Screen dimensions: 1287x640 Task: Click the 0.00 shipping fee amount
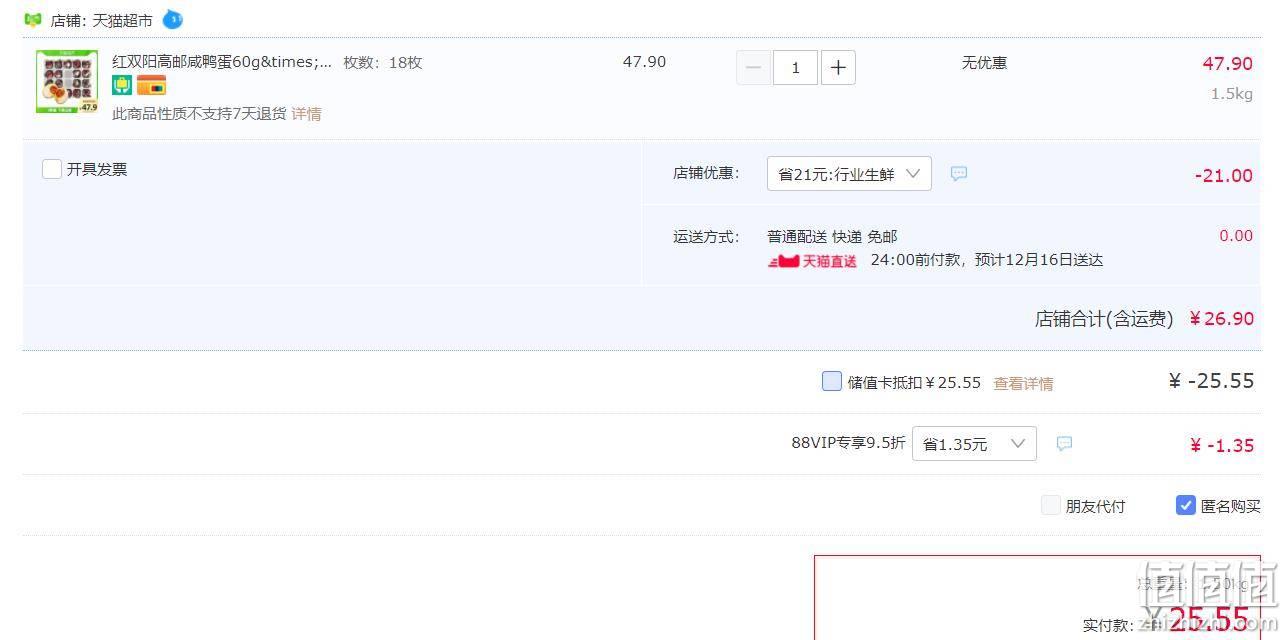pos(1236,236)
